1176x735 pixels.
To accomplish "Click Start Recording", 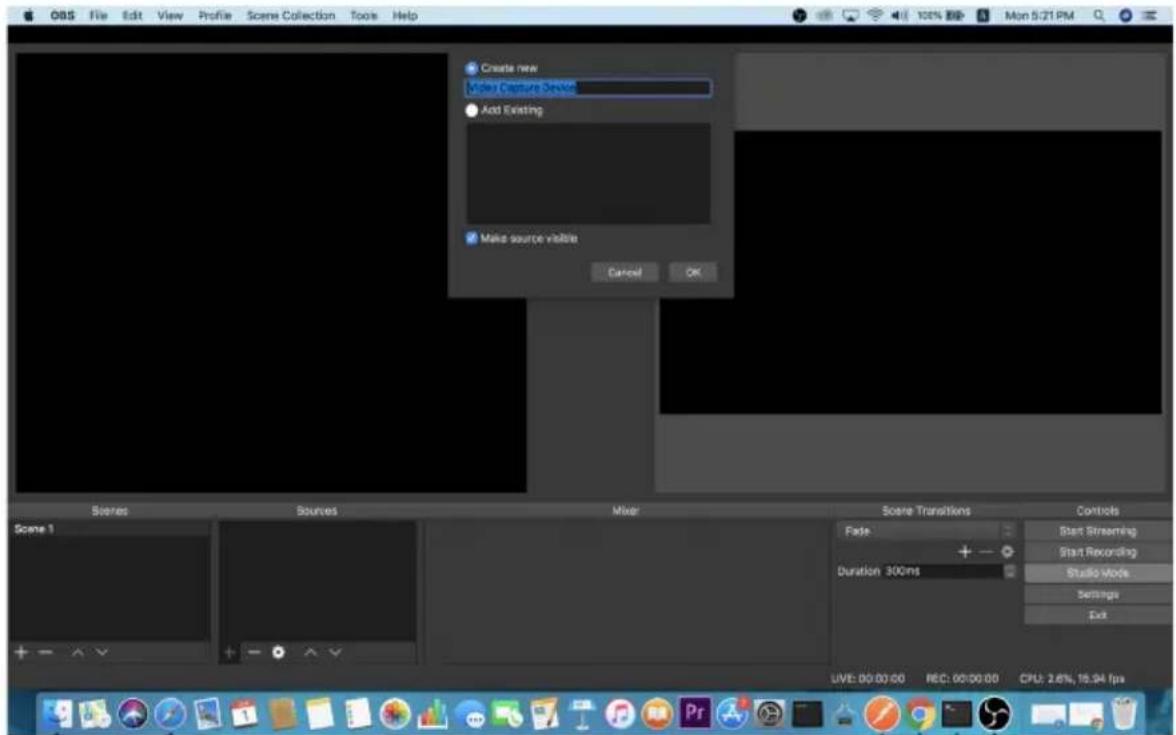I will pos(1097,552).
